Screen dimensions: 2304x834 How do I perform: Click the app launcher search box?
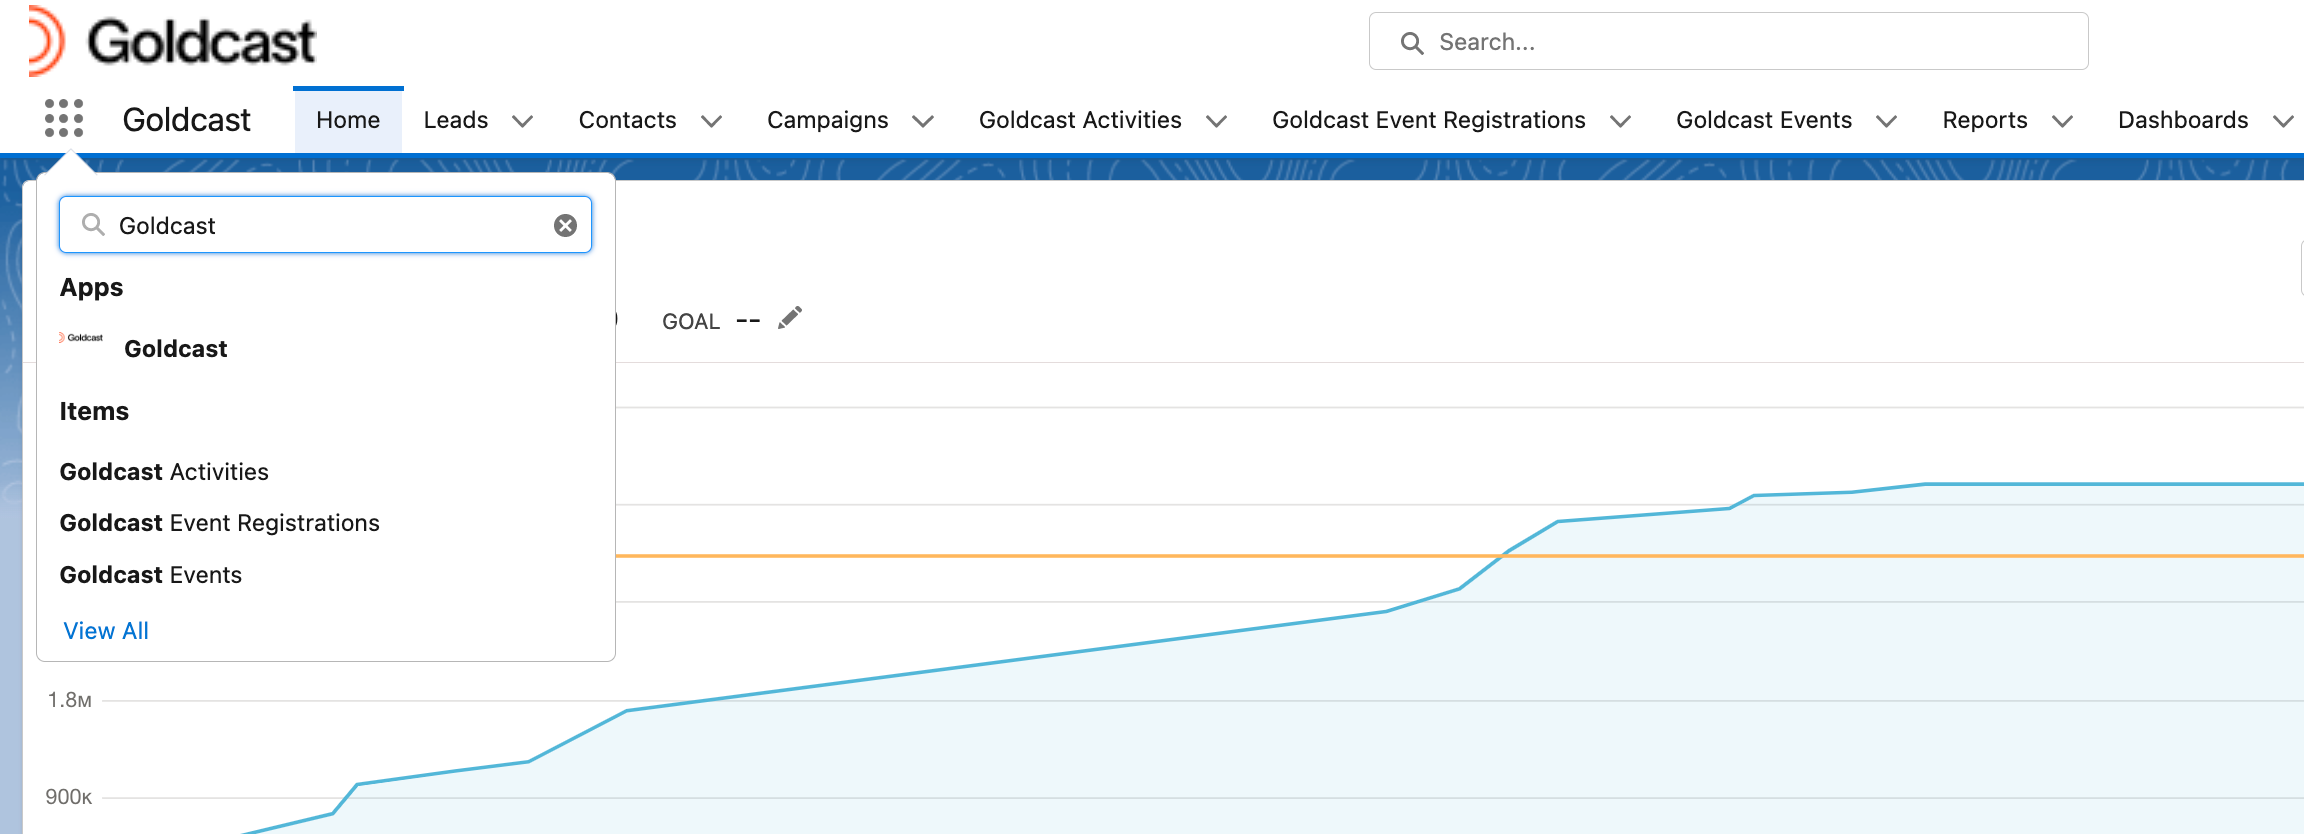coord(325,225)
